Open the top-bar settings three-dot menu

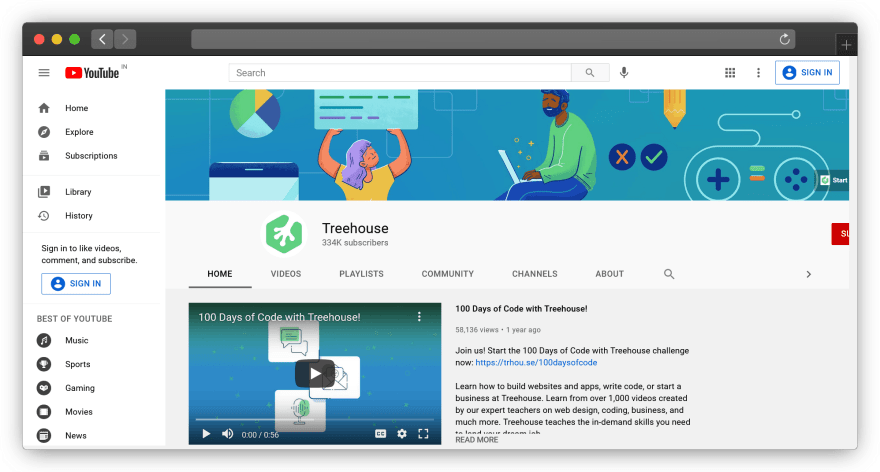[758, 73]
